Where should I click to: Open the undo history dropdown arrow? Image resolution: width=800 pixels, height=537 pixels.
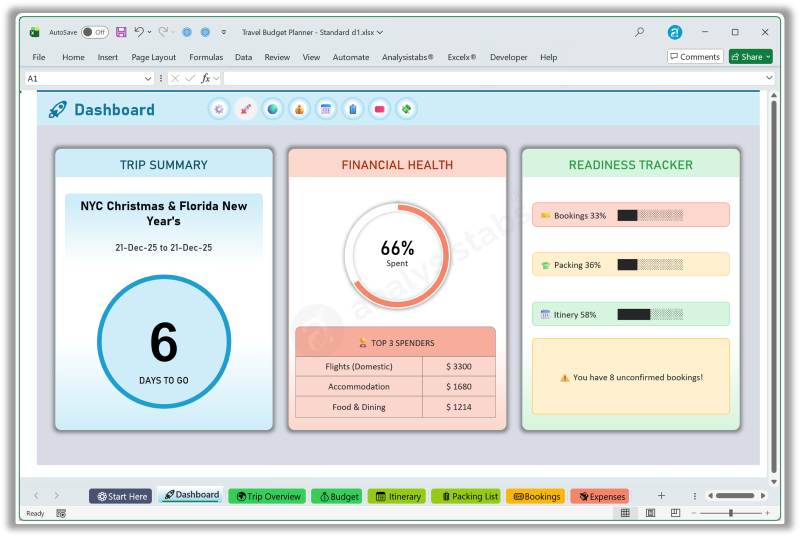pos(149,32)
